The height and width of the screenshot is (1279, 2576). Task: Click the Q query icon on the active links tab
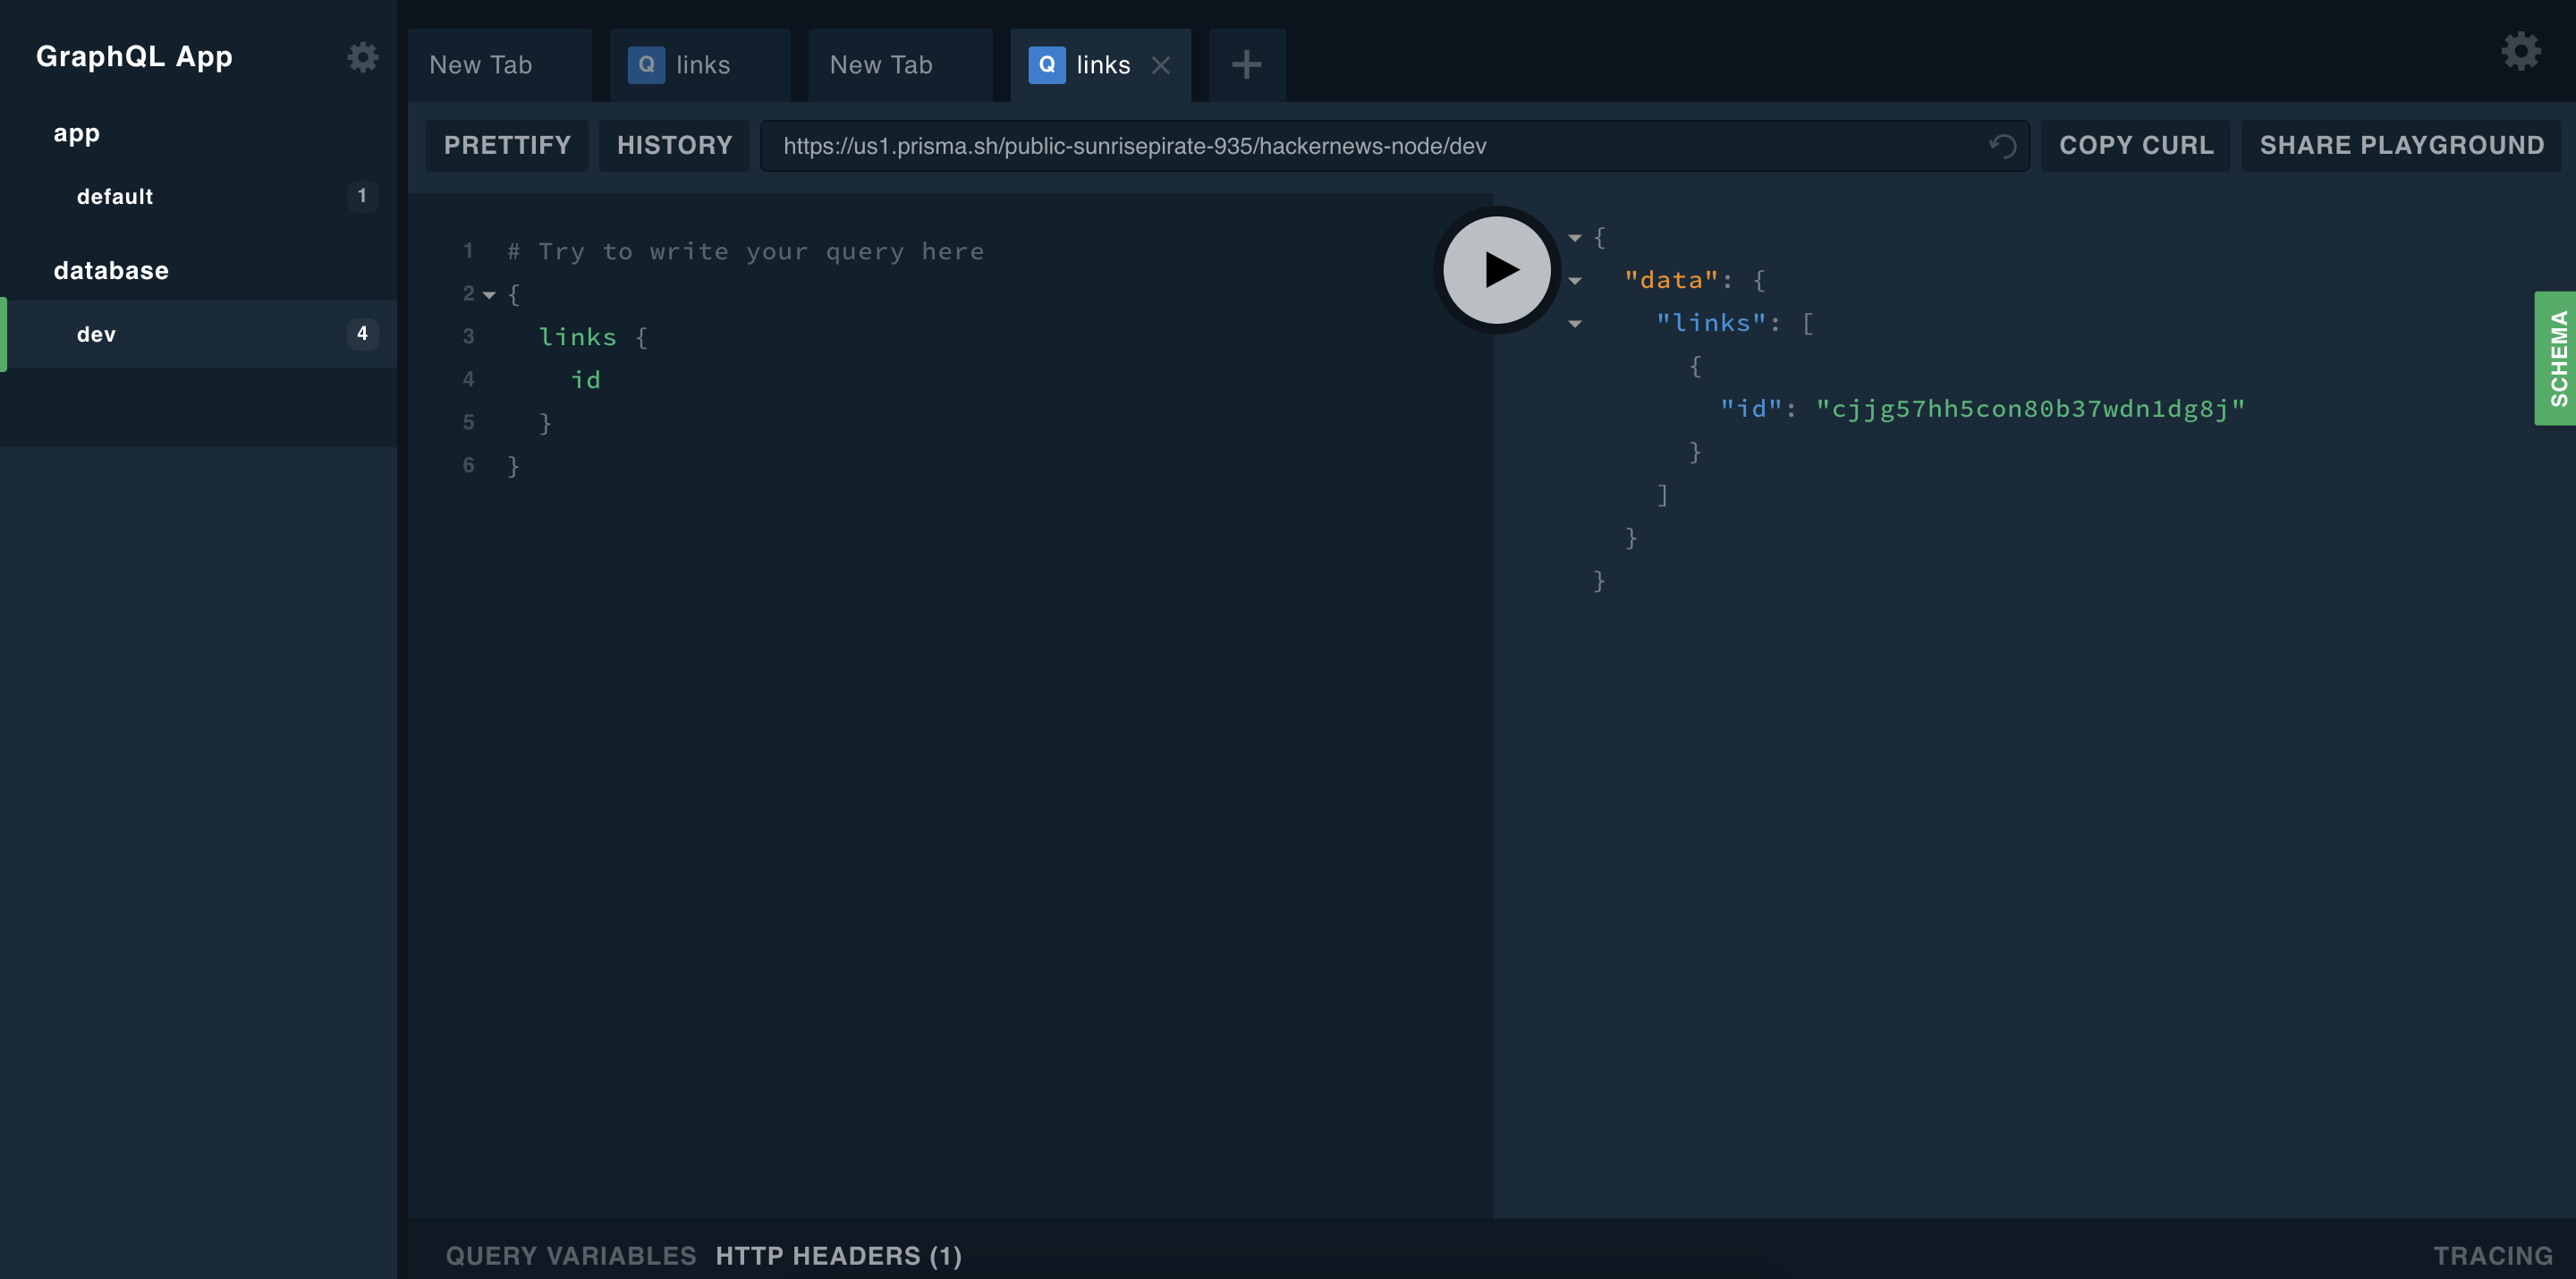pyautogui.click(x=1046, y=65)
